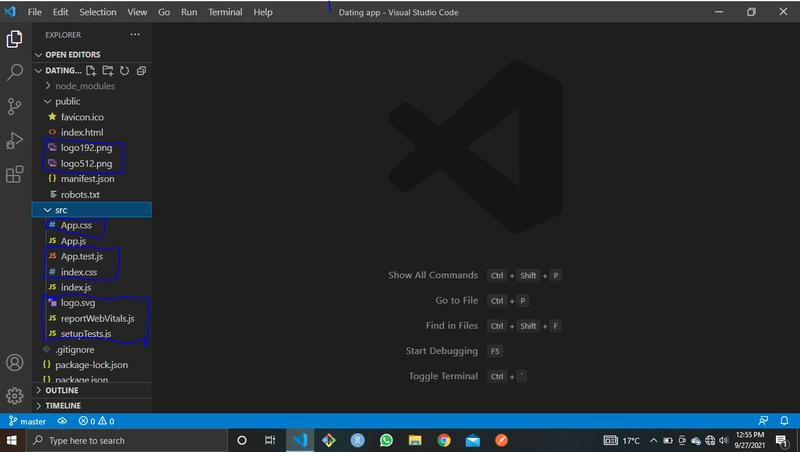Click the Visual Studio Code taskbar icon
The height and width of the screenshot is (452, 800).
[300, 440]
